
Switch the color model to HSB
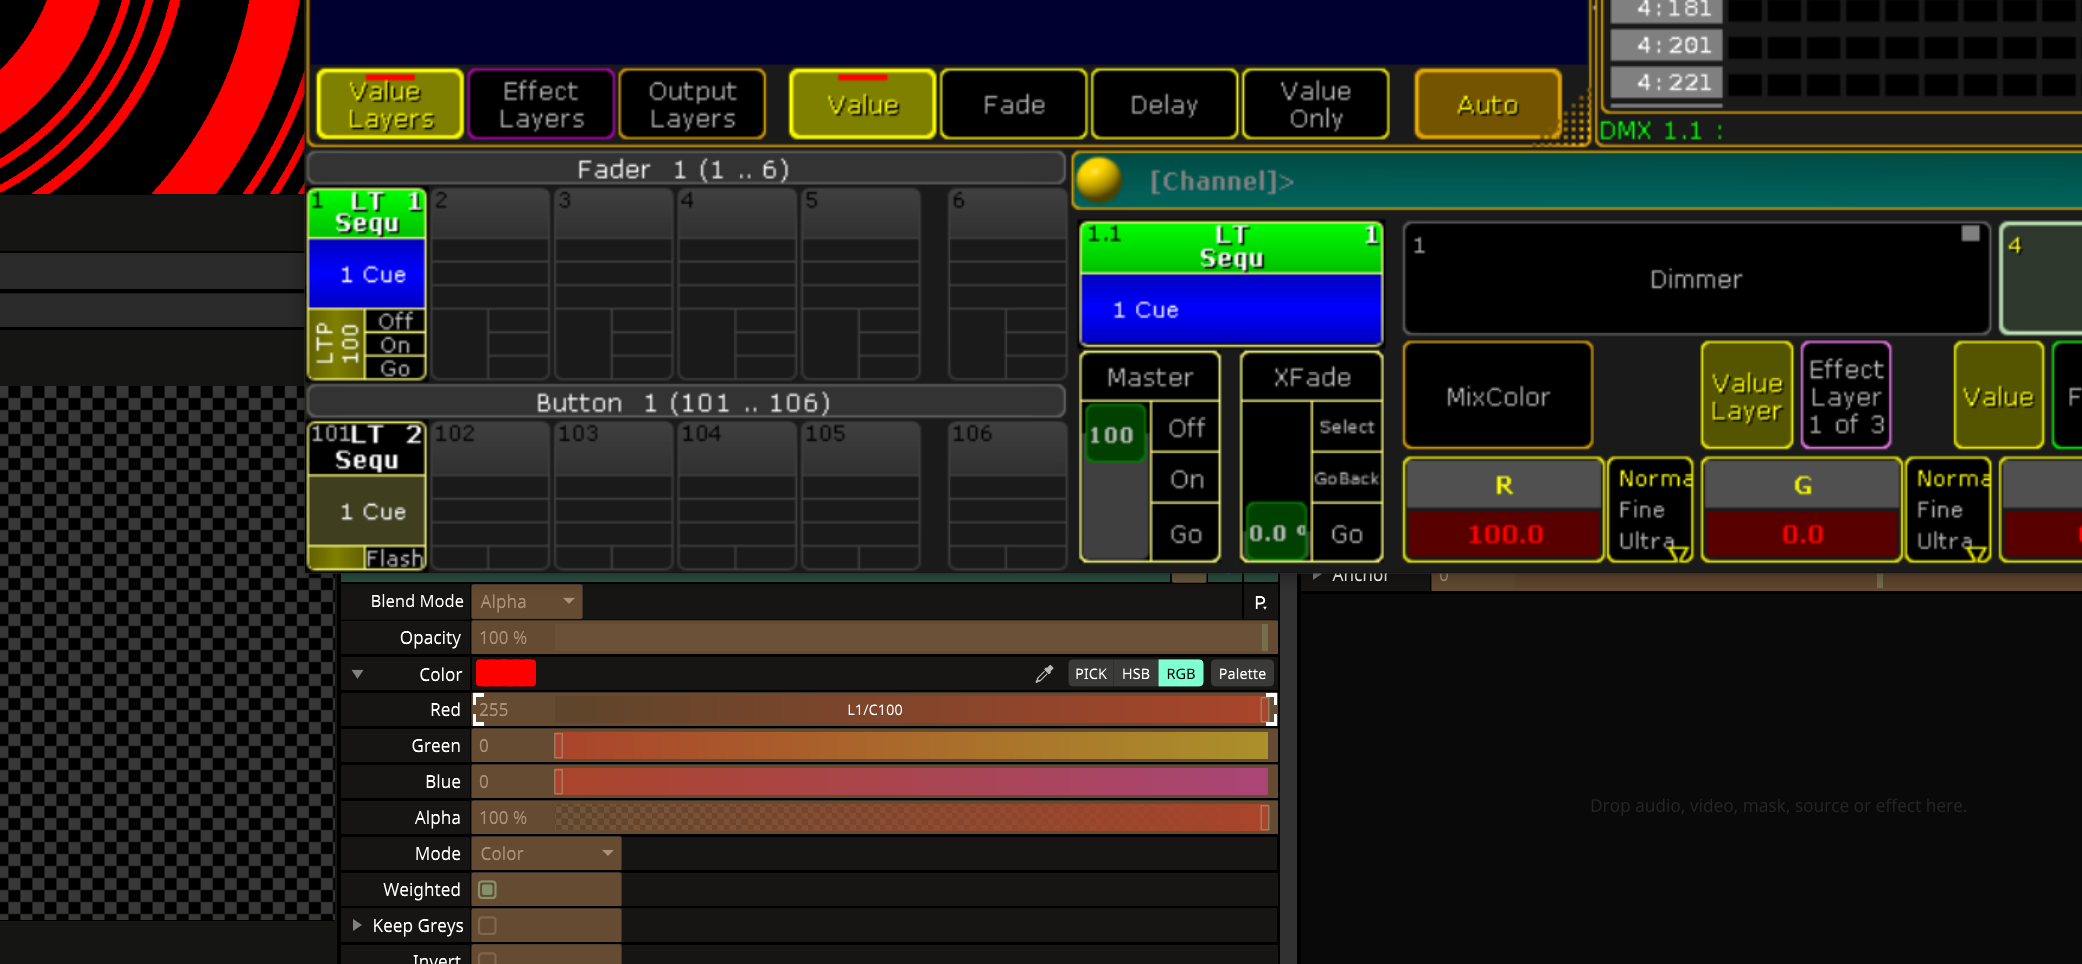1135,674
